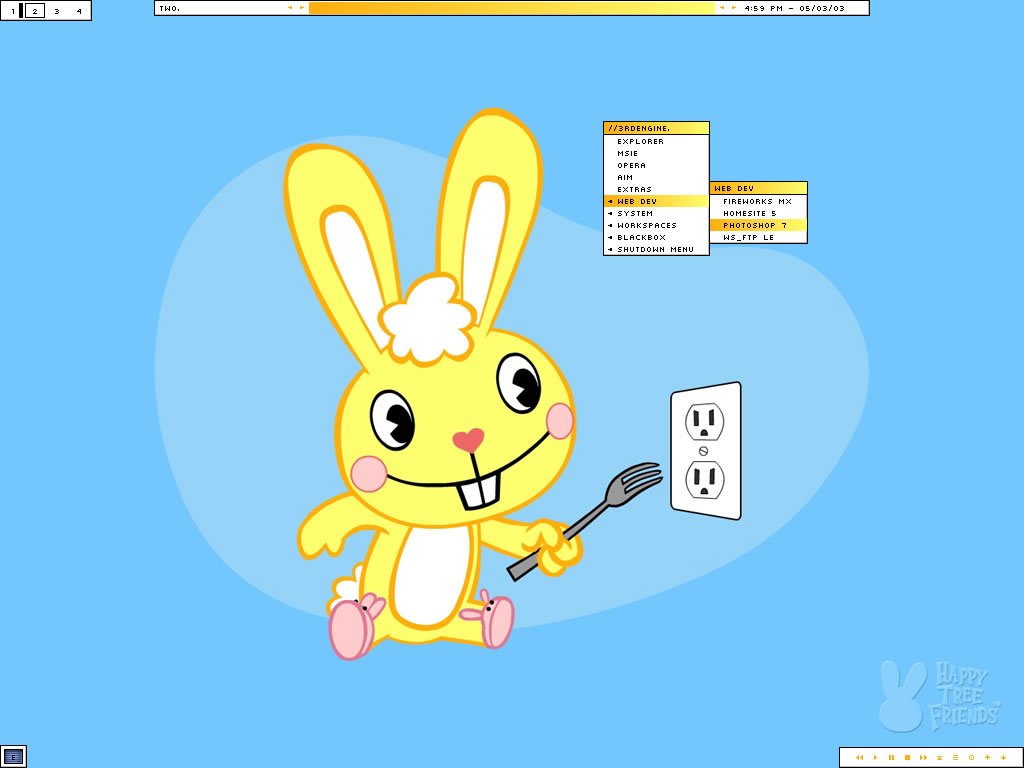Screen dimensions: 1024x768
Task: Stop playback with the square button
Action: [x=907, y=758]
